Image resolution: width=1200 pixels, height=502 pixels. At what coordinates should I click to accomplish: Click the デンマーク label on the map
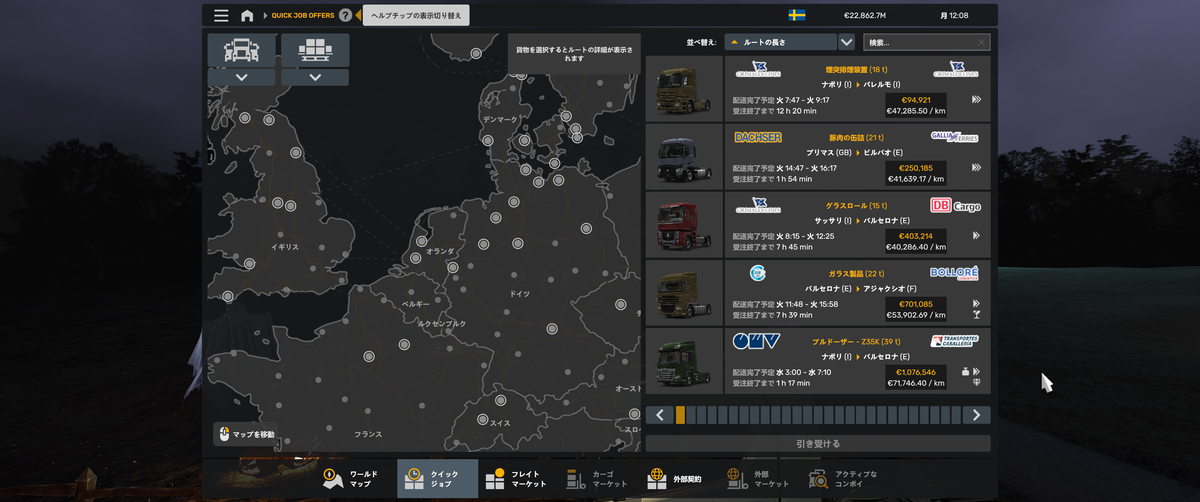click(500, 118)
